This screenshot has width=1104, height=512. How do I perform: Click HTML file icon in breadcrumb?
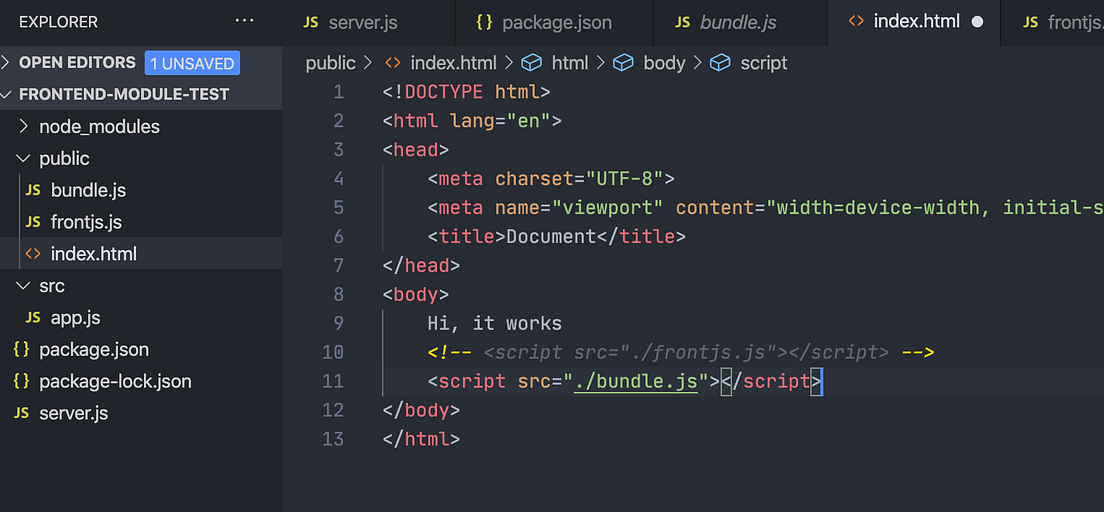pyautogui.click(x=392, y=63)
